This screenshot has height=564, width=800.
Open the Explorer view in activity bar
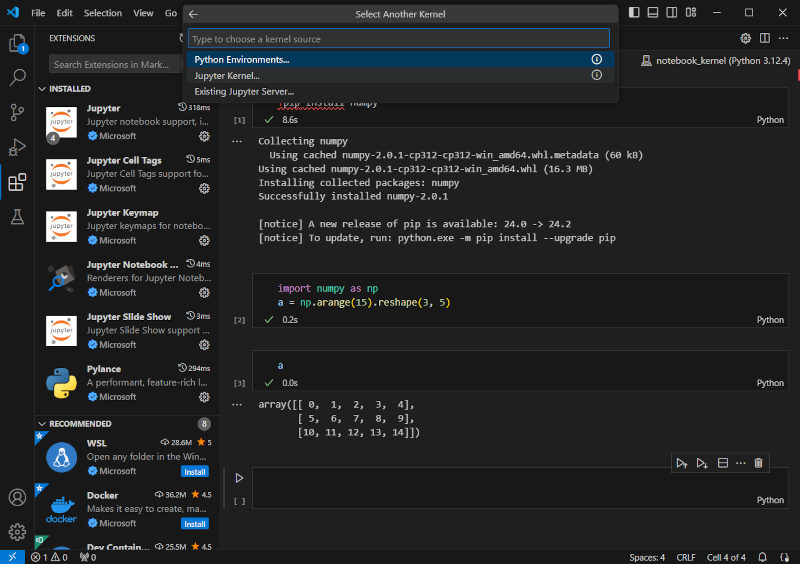[x=17, y=43]
